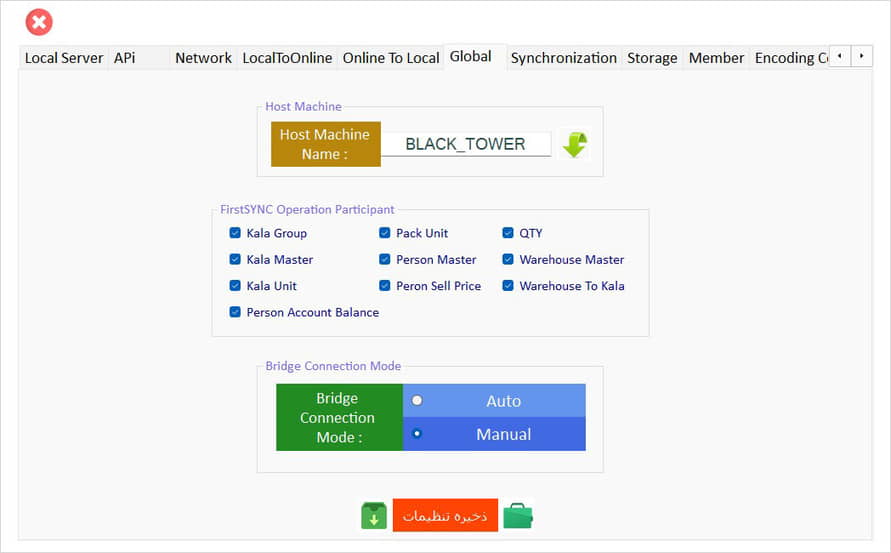Open the Storage tab
The image size is (891, 553).
tap(652, 58)
